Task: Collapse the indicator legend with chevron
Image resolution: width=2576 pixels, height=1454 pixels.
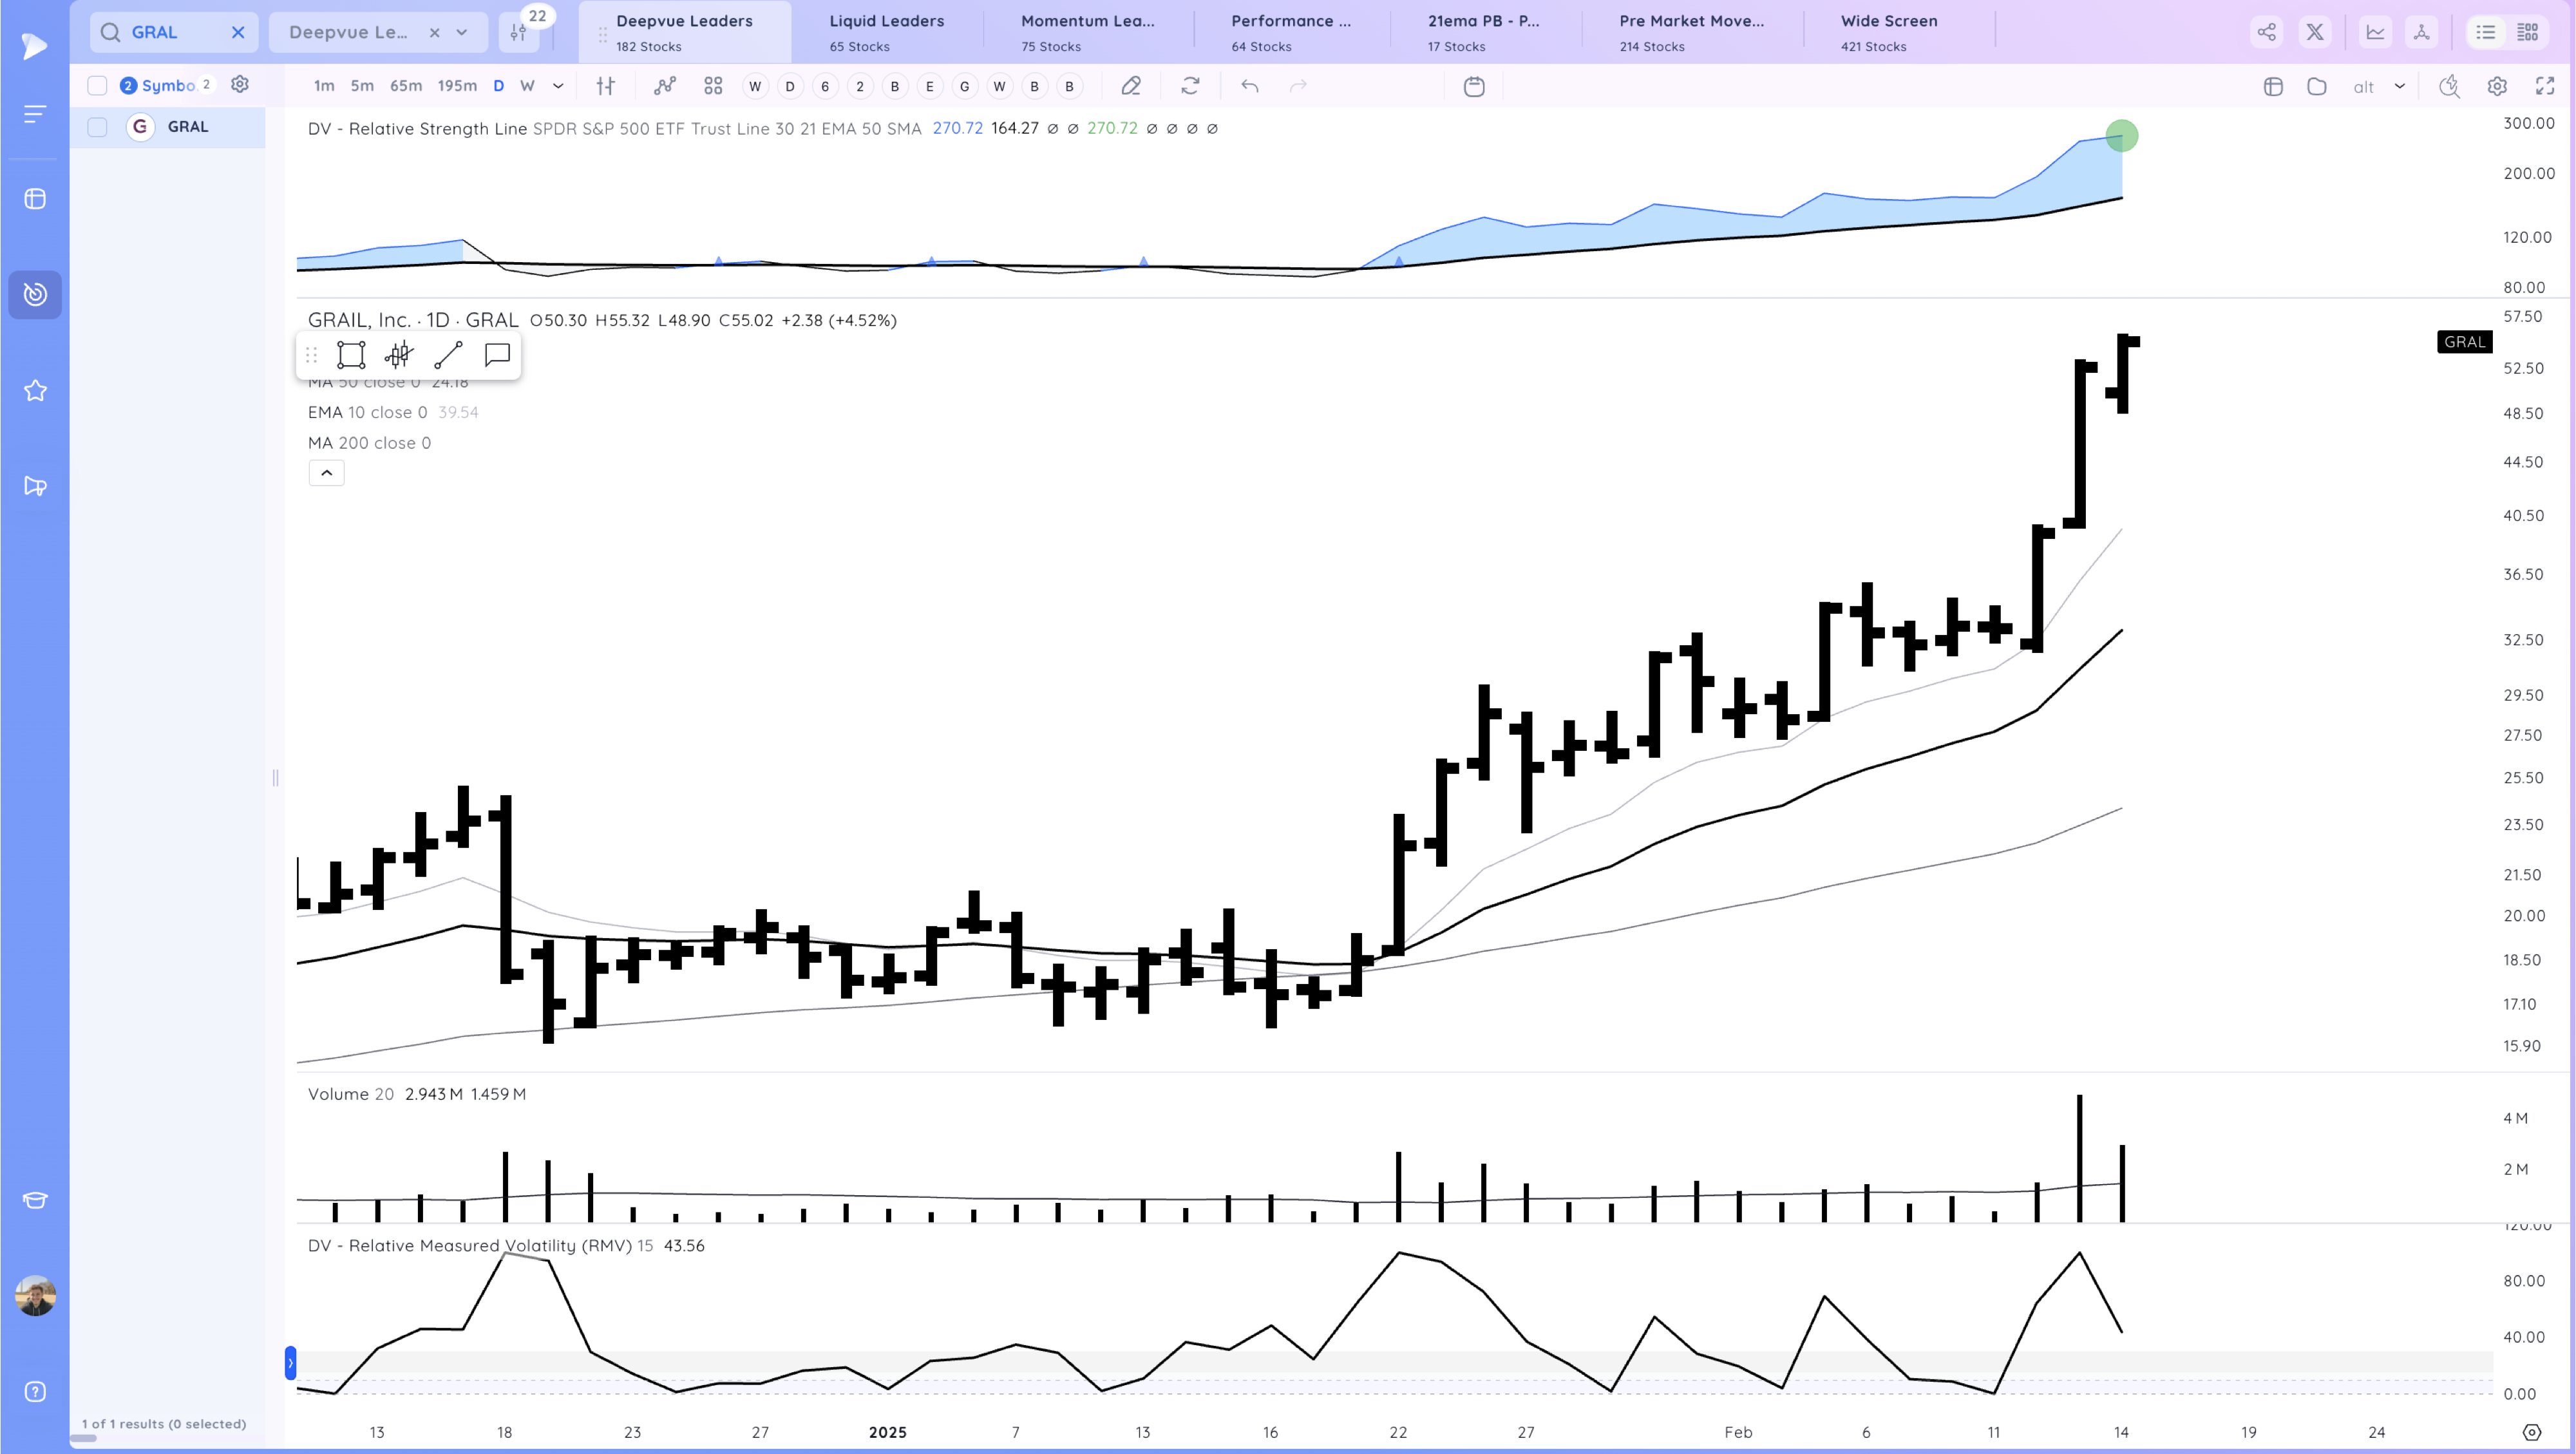Action: click(326, 473)
